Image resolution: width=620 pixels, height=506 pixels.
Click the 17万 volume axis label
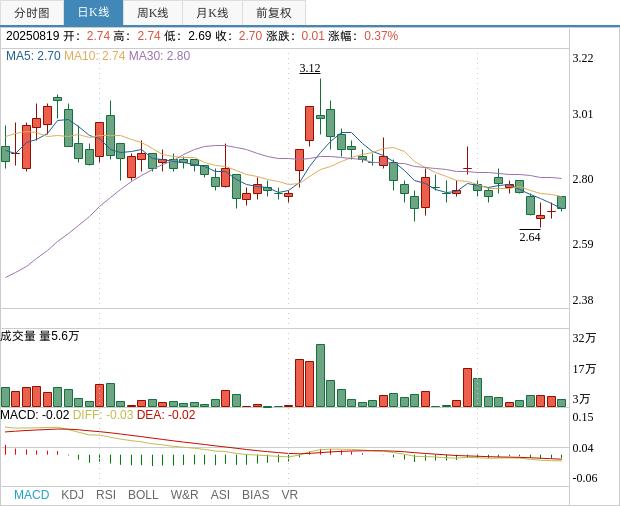click(584, 369)
